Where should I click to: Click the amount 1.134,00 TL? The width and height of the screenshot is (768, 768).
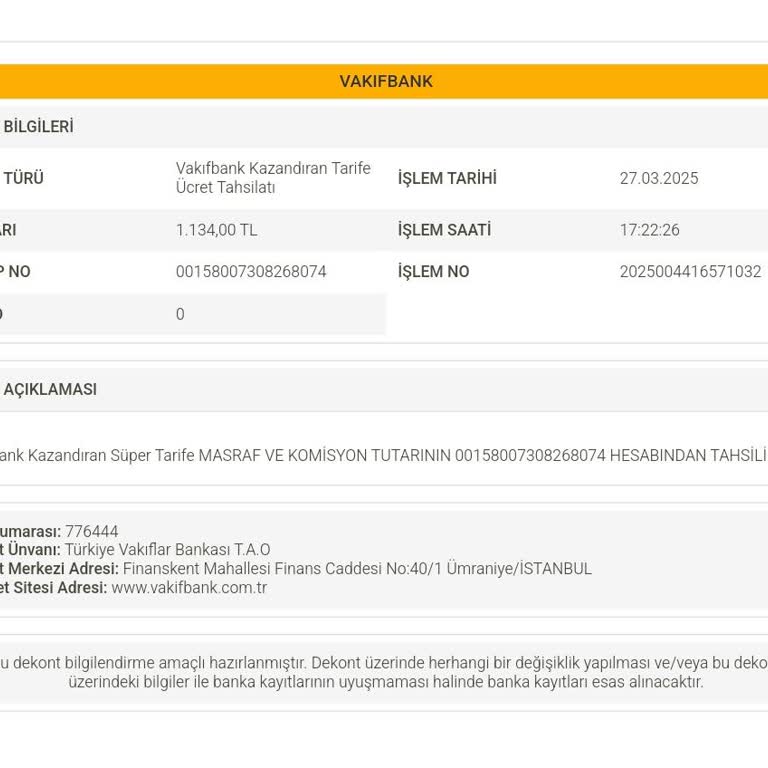pyautogui.click(x=216, y=230)
